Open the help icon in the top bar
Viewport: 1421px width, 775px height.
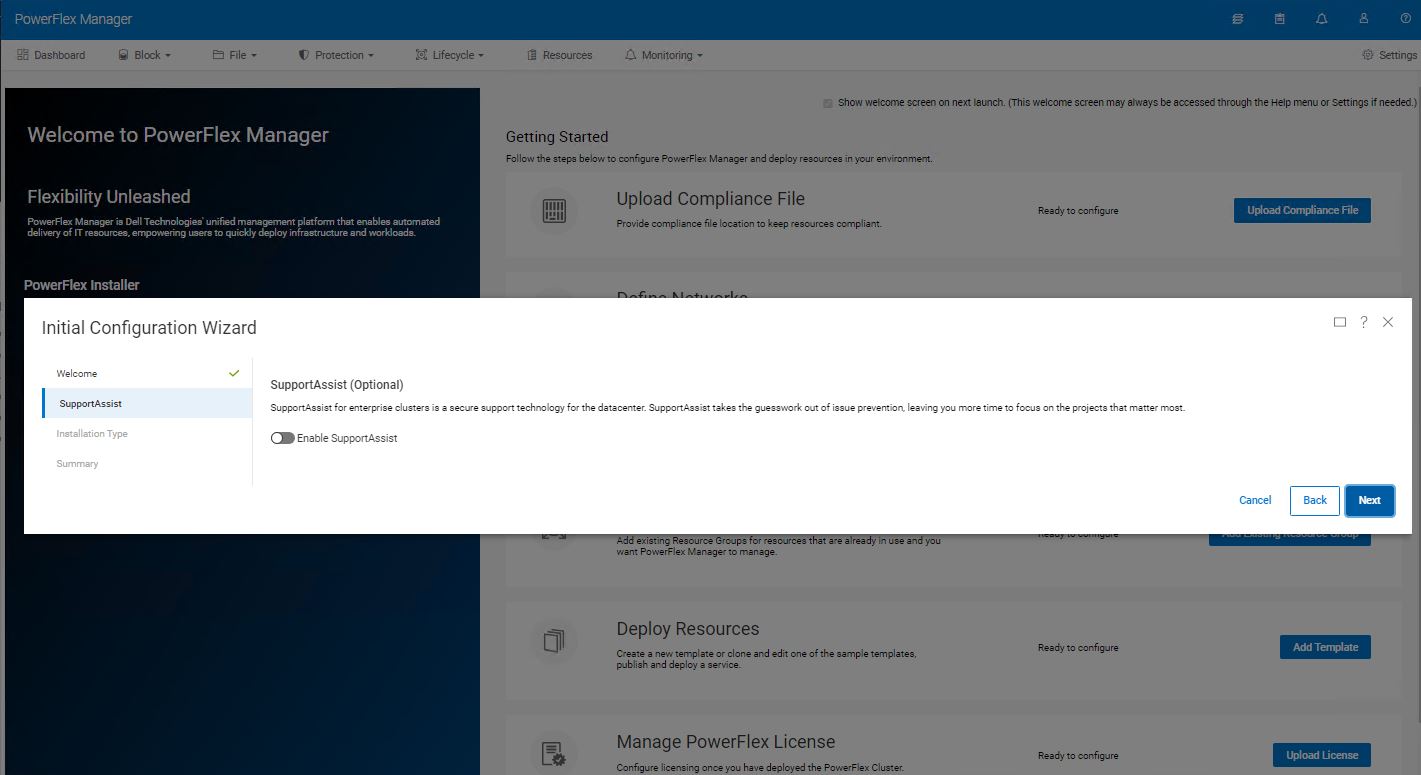(x=1405, y=18)
